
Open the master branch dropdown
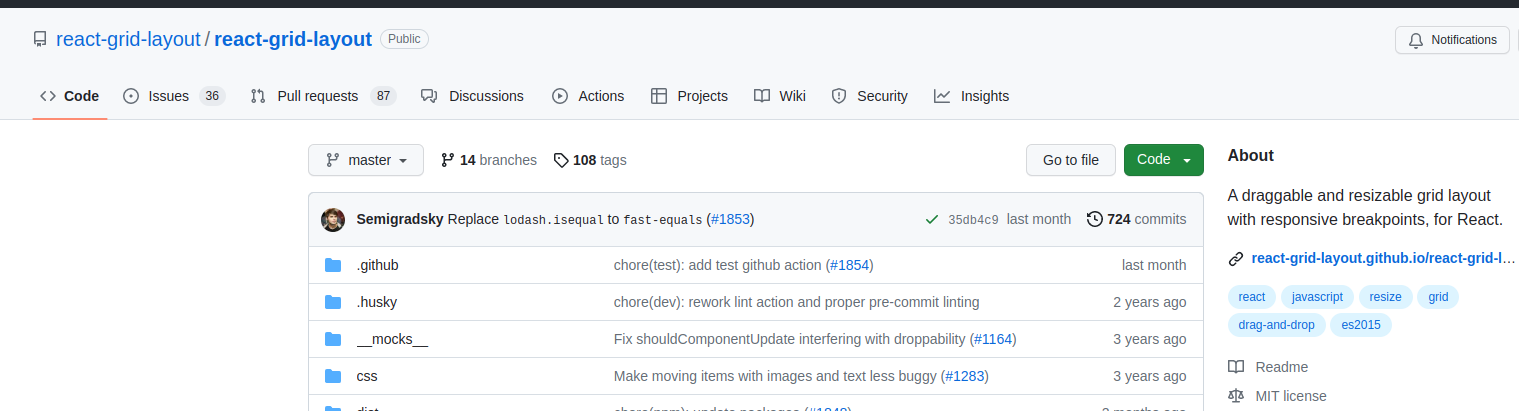pyautogui.click(x=366, y=160)
